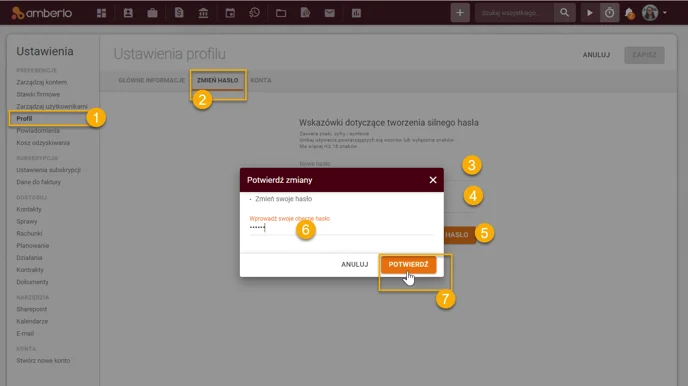Screen dimensions: 688x386
Task: Open Planowanie in sidebar
Action: (x=33, y=246)
